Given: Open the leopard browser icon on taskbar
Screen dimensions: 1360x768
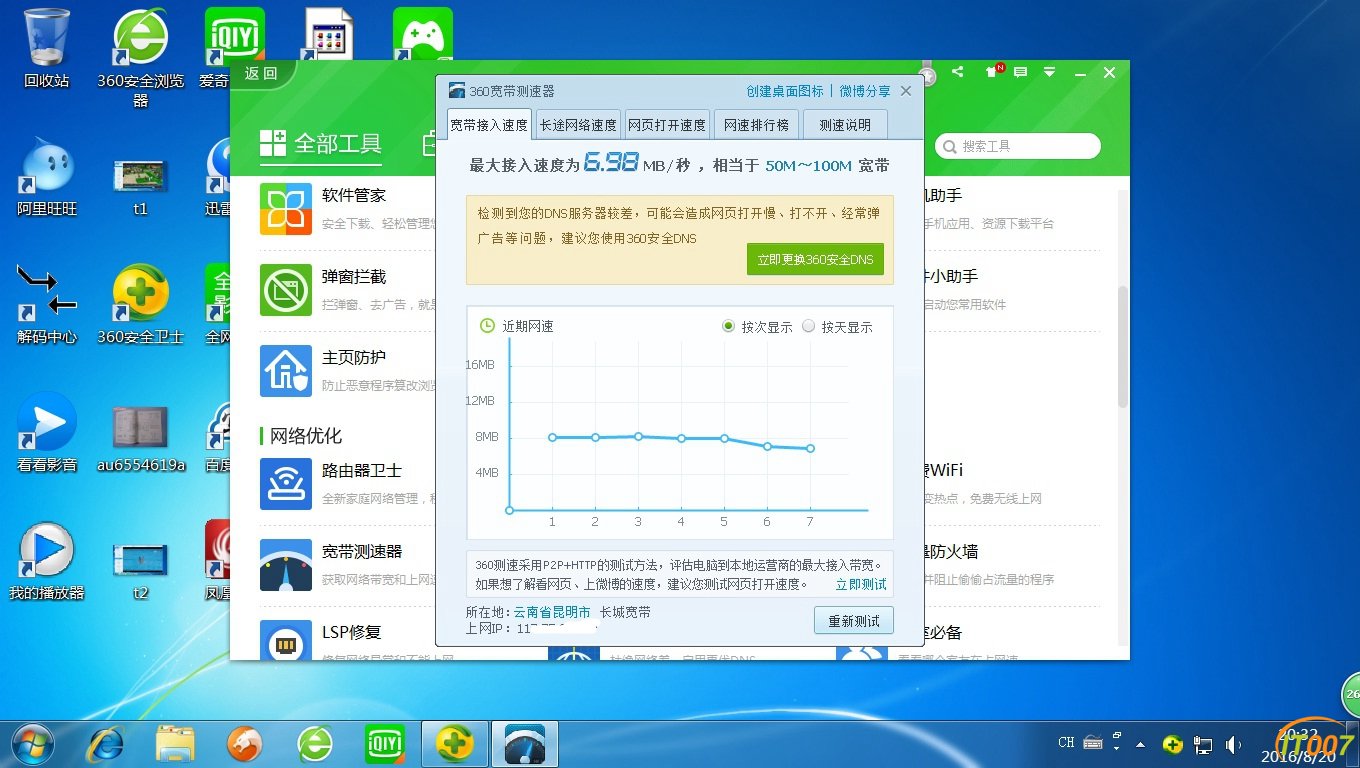Looking at the screenshot, I should click(x=246, y=744).
